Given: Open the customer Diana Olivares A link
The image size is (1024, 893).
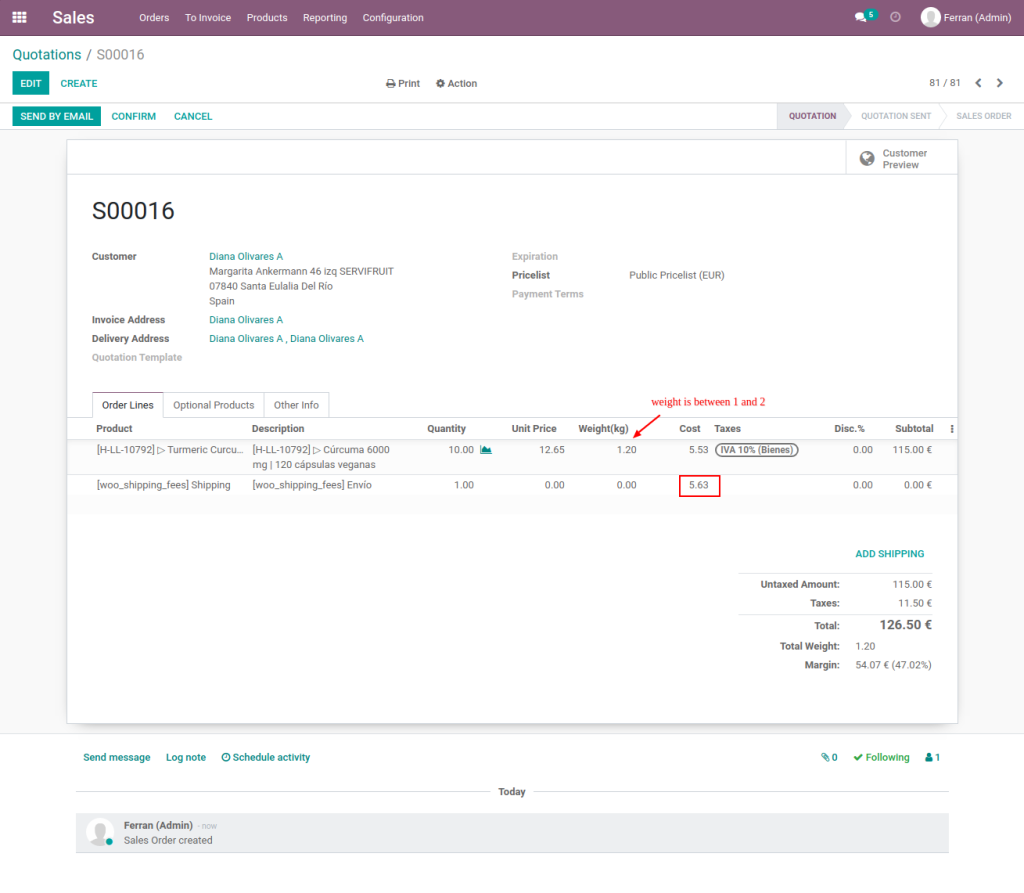Looking at the screenshot, I should [246, 256].
